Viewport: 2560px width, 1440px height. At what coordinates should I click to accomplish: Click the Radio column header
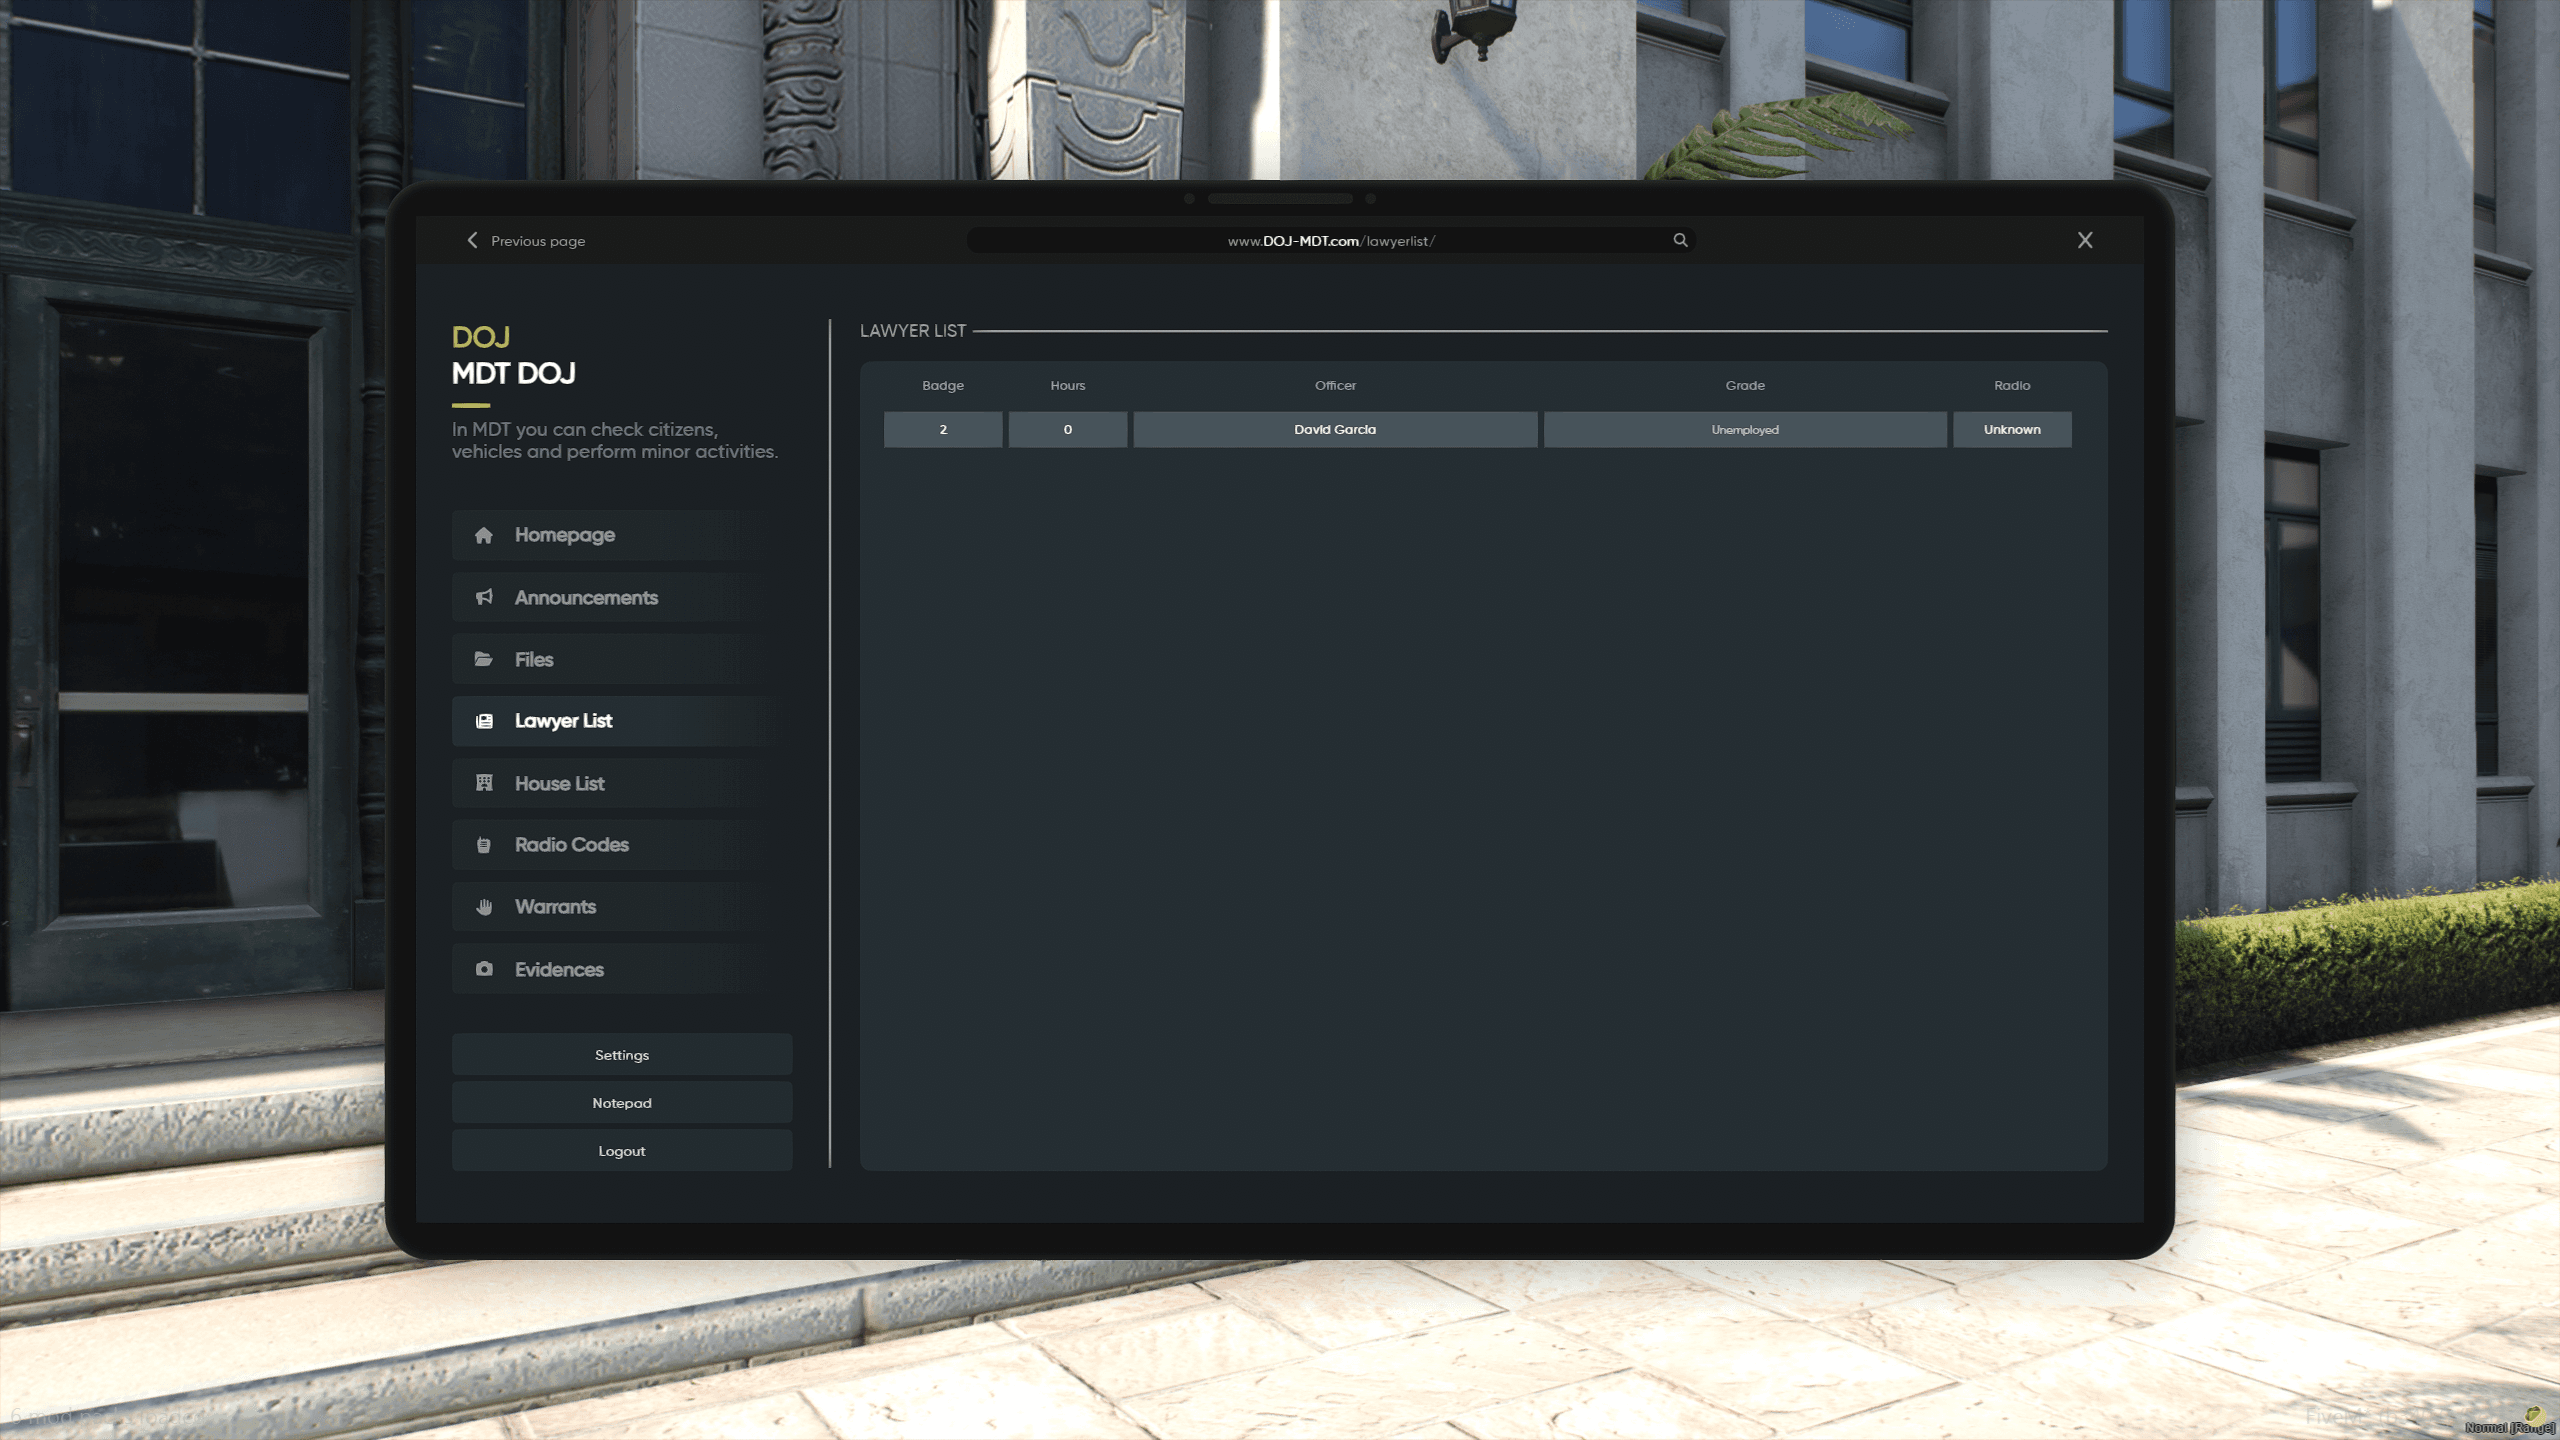[2012, 385]
